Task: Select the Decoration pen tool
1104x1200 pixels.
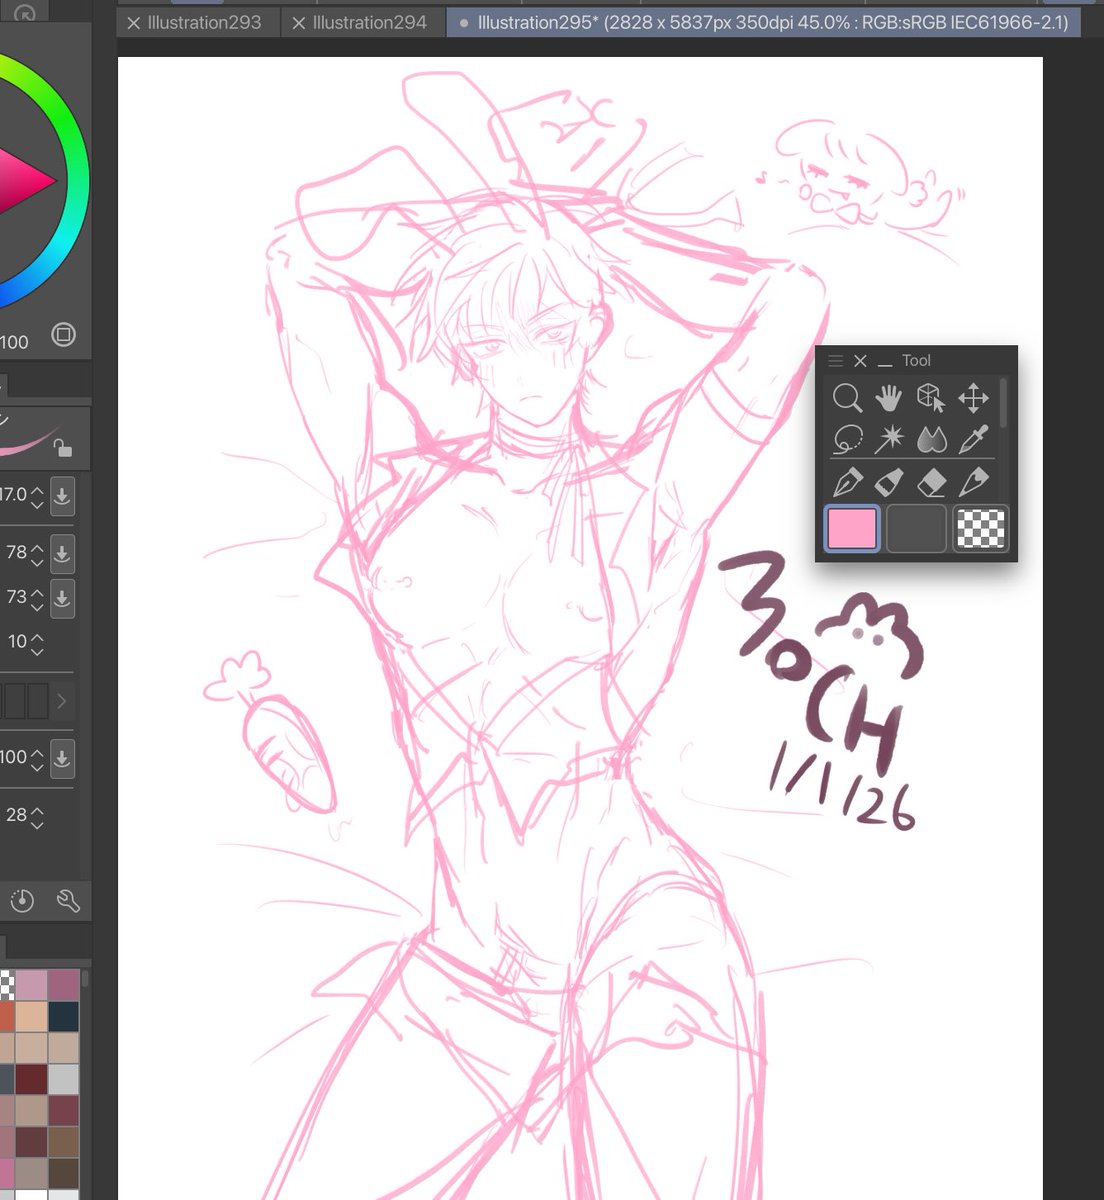Action: coord(973,484)
